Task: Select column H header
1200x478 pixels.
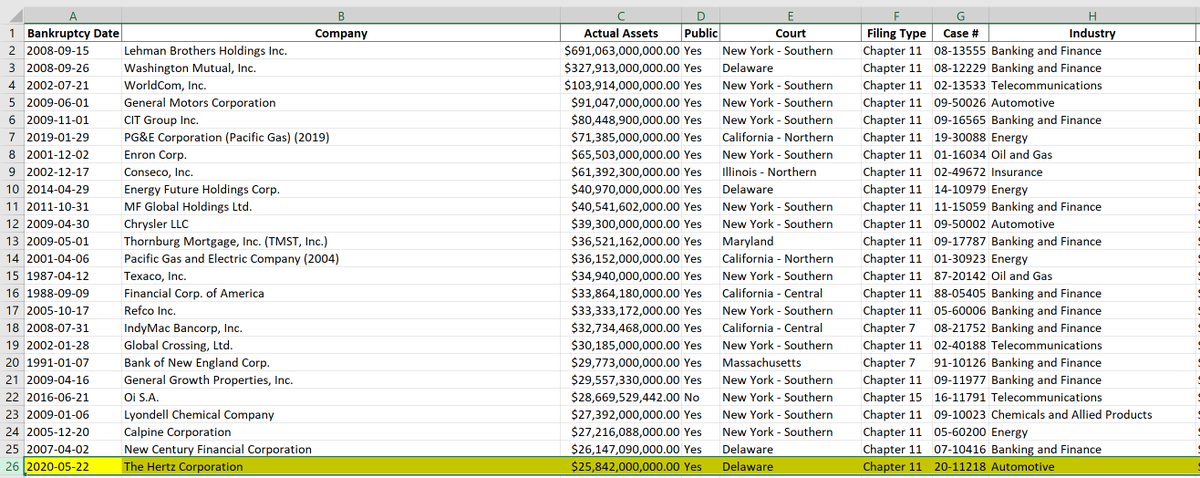Action: pyautogui.click(x=1091, y=15)
